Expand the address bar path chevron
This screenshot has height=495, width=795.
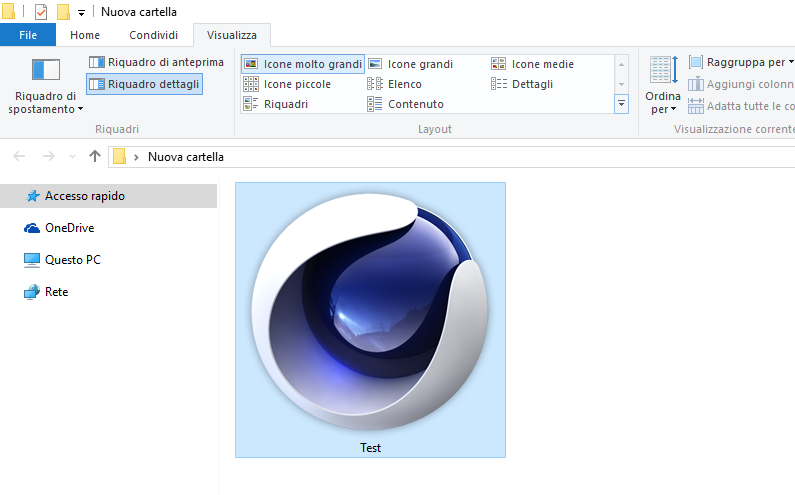pyautogui.click(x=136, y=157)
